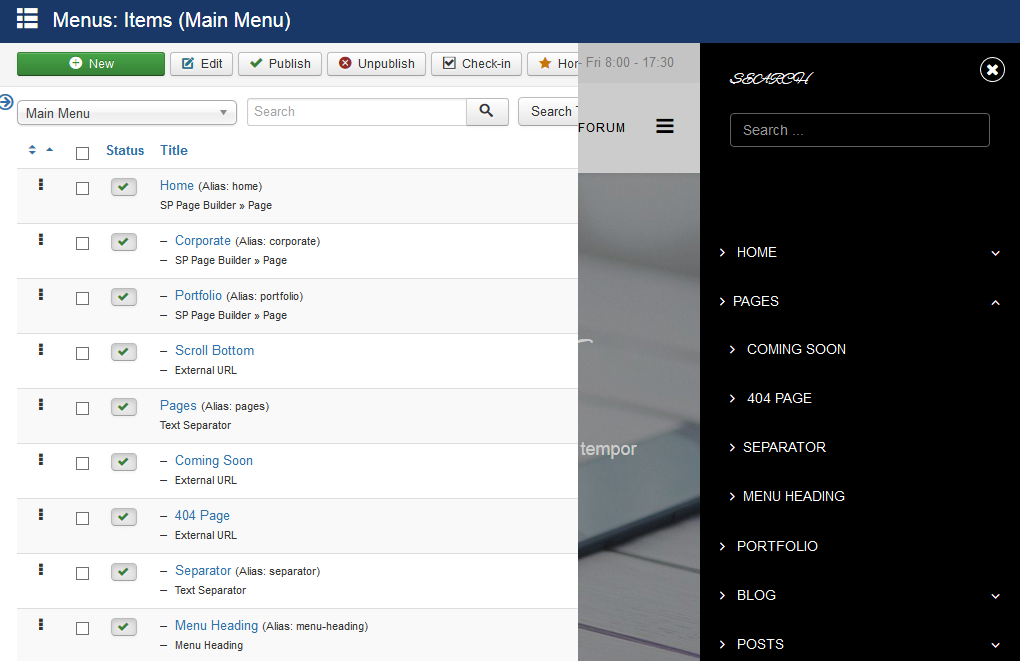This screenshot has width=1020, height=661.
Task: Open the Coming Soon menu item link
Action: (x=214, y=461)
